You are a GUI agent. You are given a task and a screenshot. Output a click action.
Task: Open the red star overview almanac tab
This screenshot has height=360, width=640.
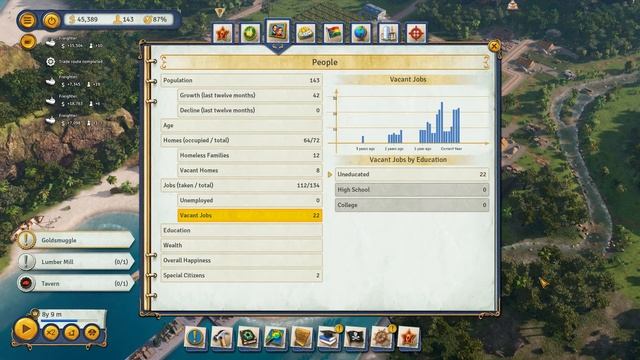tap(222, 33)
